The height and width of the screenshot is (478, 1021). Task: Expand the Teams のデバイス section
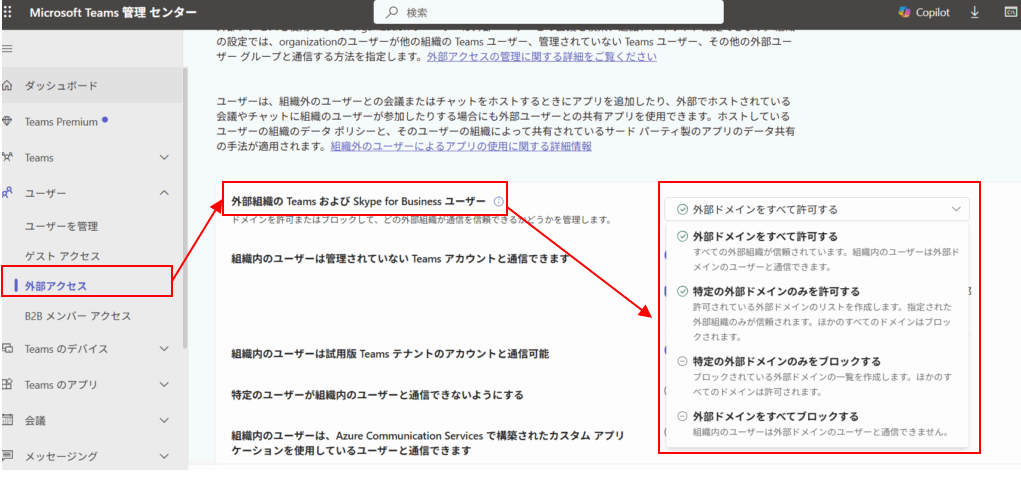(165, 349)
